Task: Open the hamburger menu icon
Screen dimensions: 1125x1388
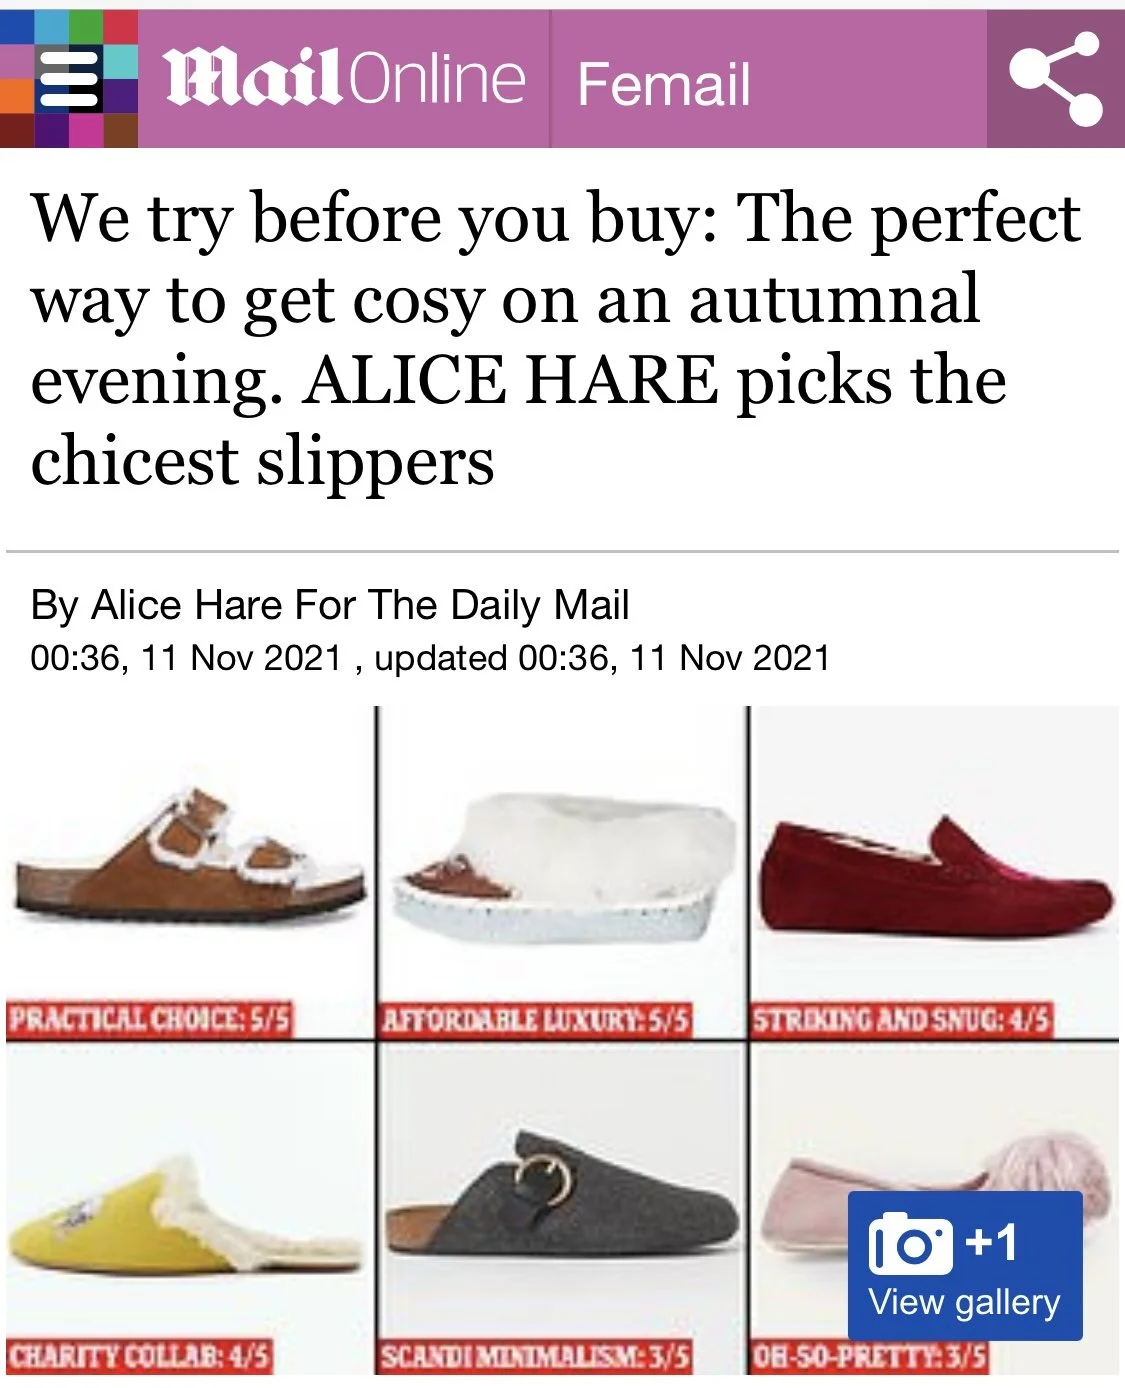Action: [69, 79]
